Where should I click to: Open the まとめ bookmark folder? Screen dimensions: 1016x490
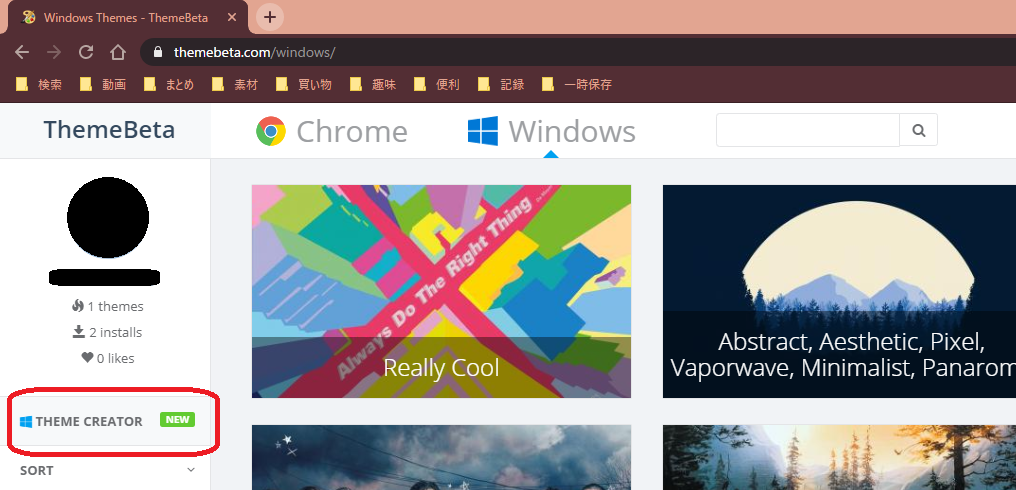[168, 84]
